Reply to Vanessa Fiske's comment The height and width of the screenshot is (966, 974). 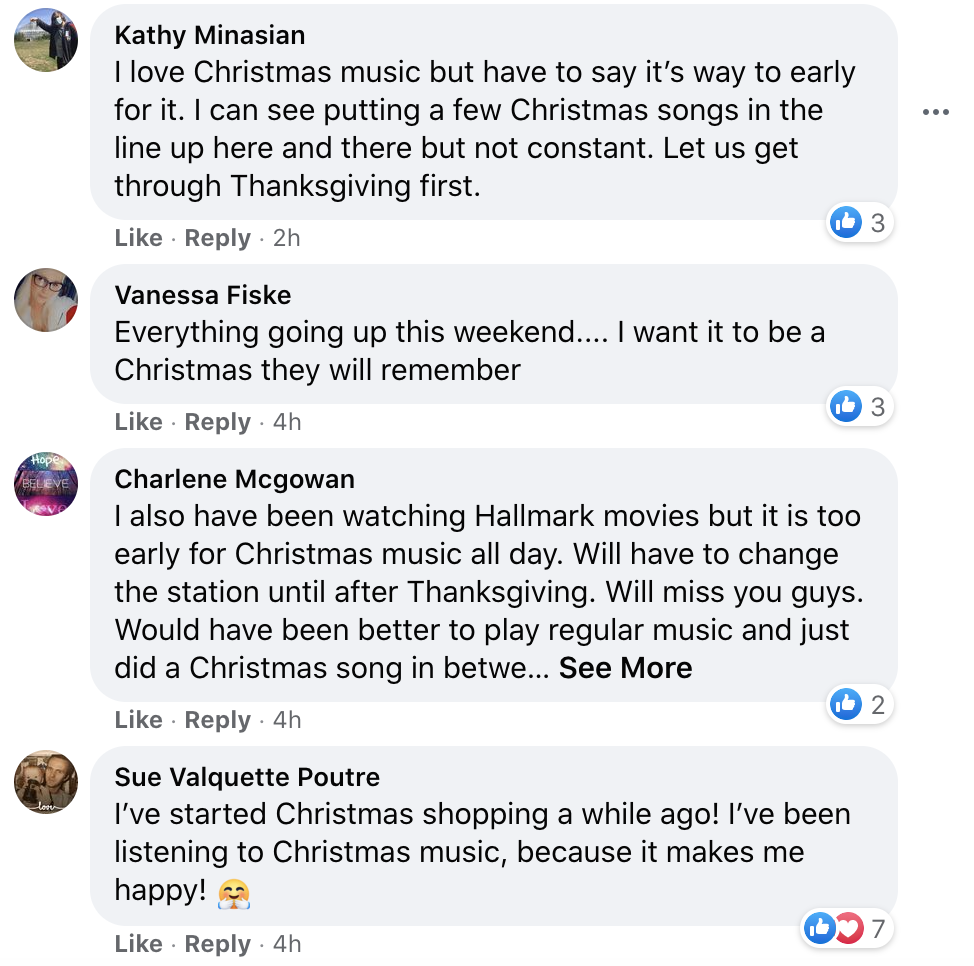click(x=217, y=422)
